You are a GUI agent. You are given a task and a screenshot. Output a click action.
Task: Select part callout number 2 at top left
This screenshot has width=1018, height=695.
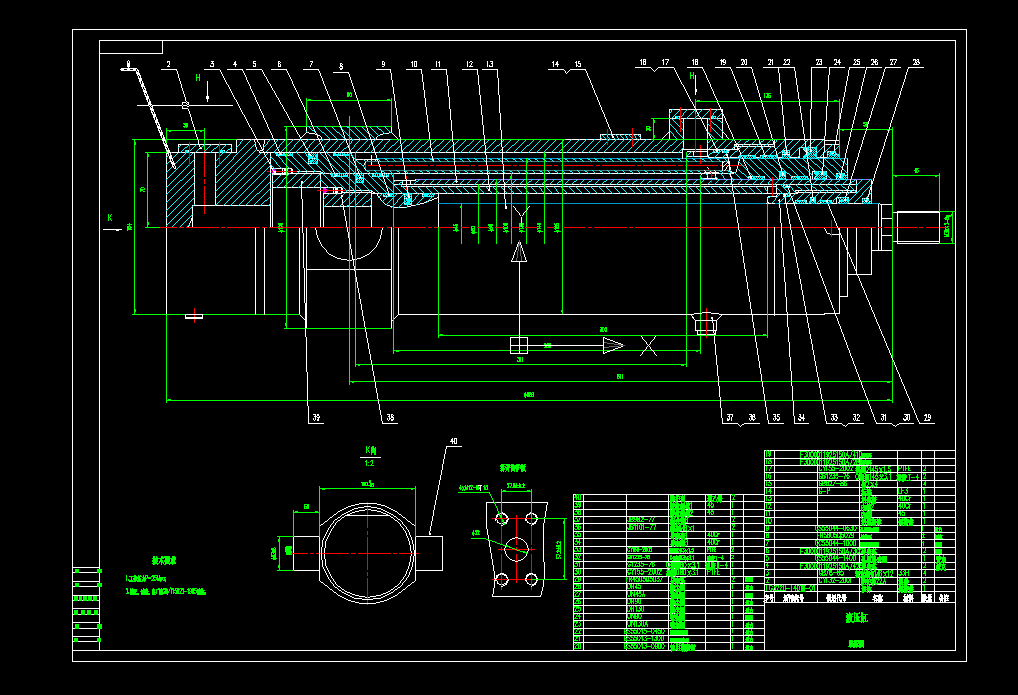[x=169, y=64]
